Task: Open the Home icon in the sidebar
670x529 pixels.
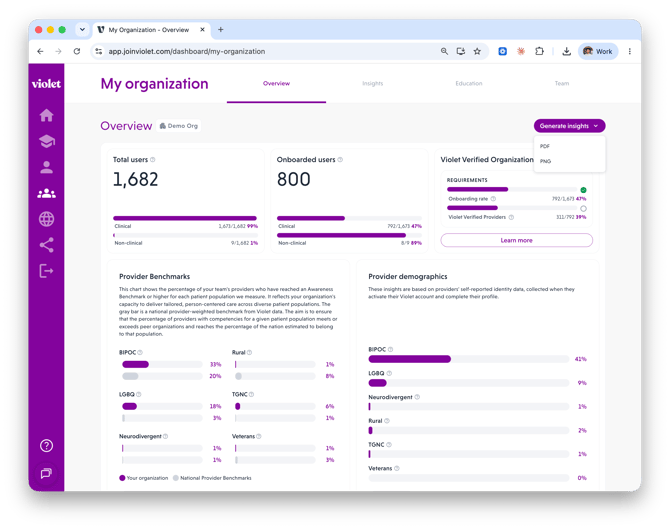Action: point(47,115)
